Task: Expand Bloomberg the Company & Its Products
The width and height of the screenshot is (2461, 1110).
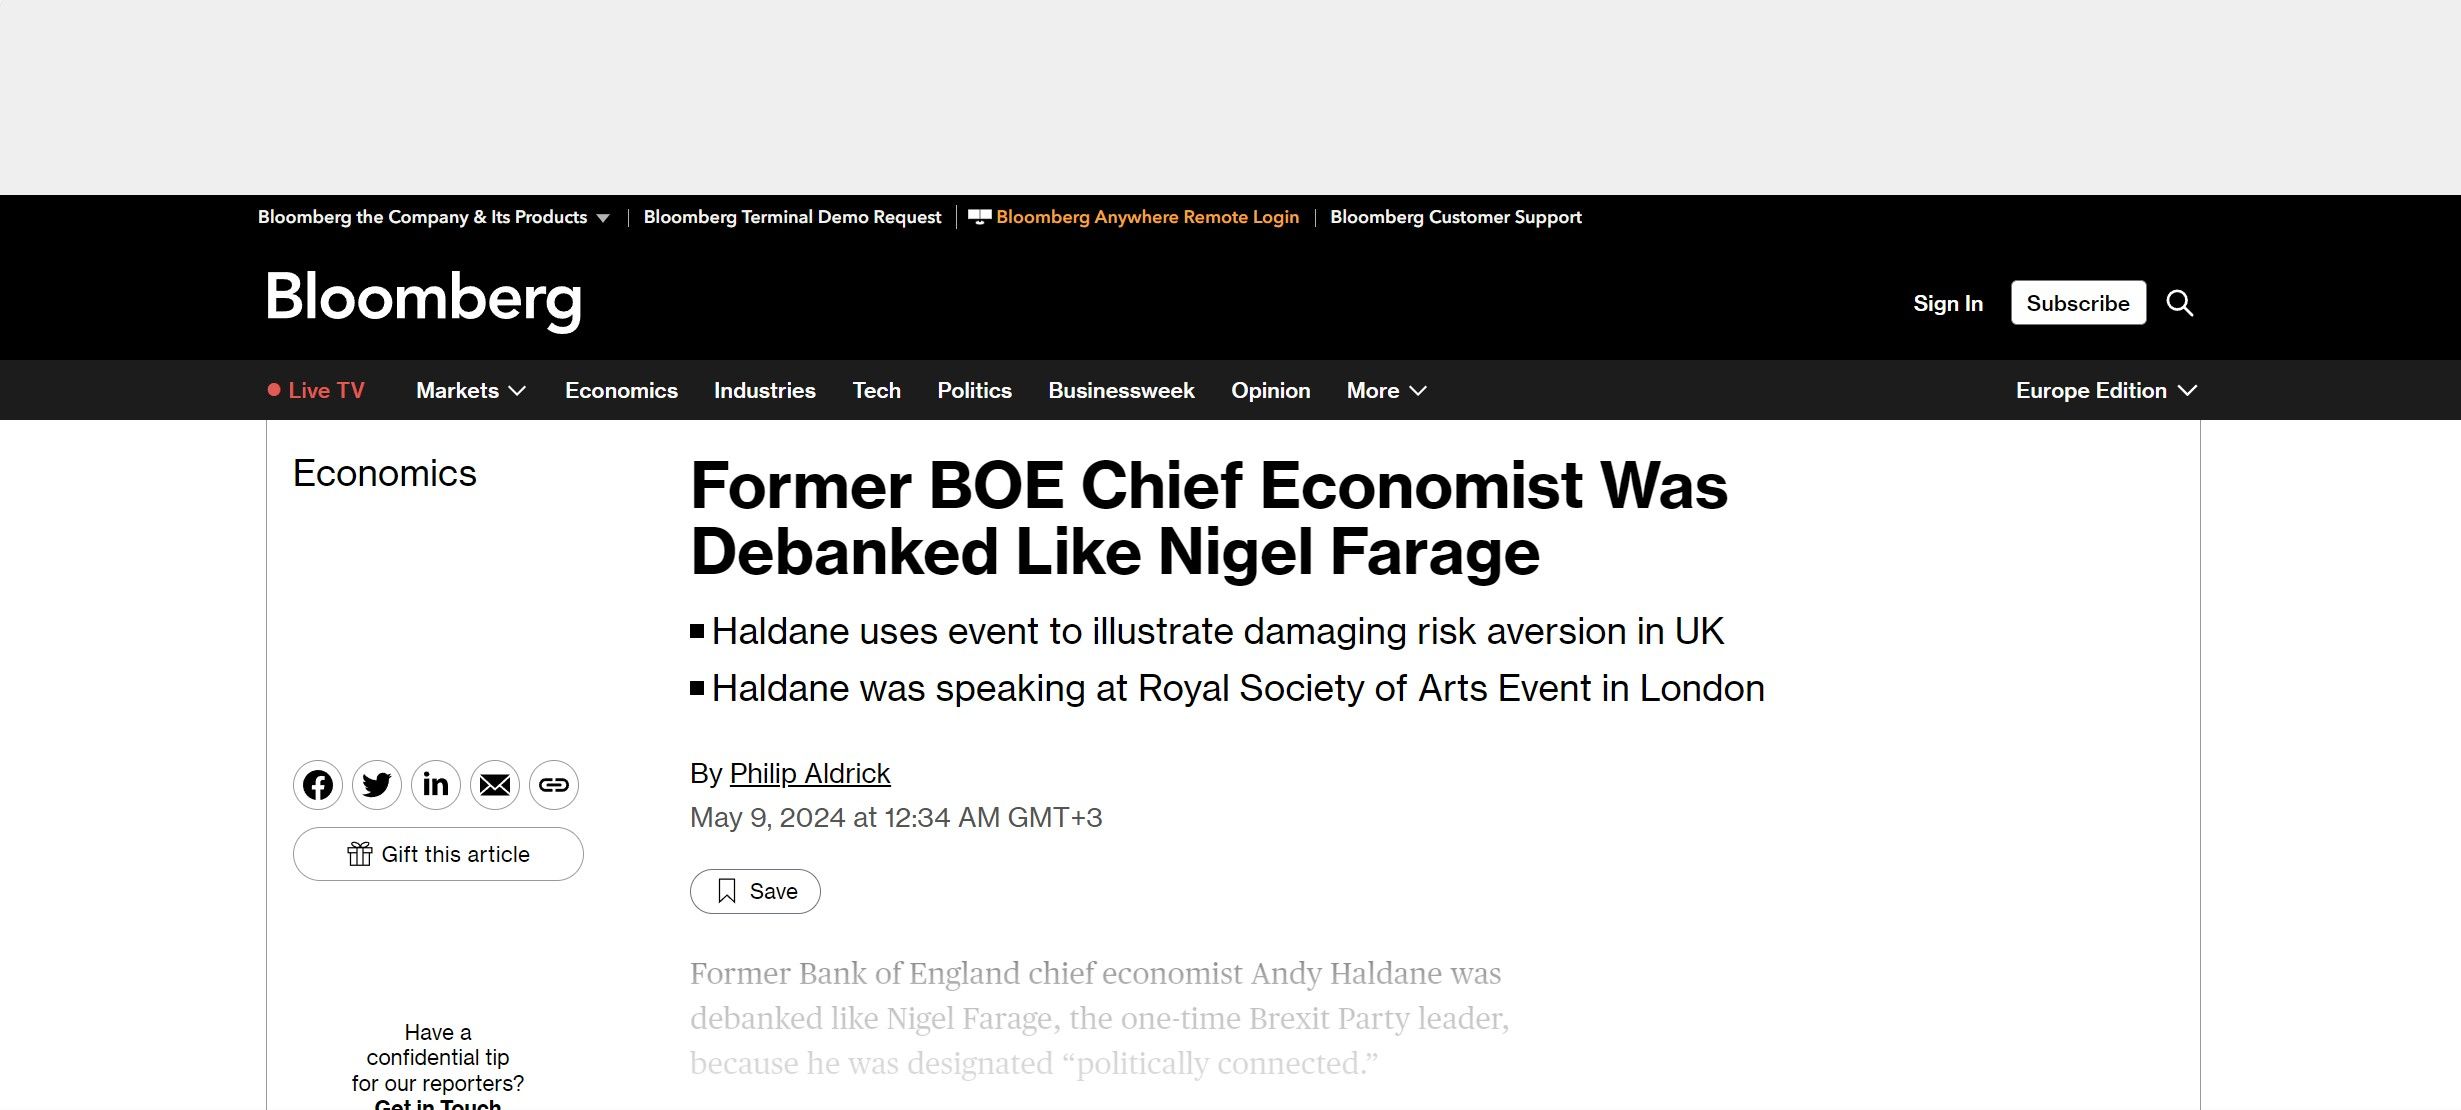Action: 433,217
